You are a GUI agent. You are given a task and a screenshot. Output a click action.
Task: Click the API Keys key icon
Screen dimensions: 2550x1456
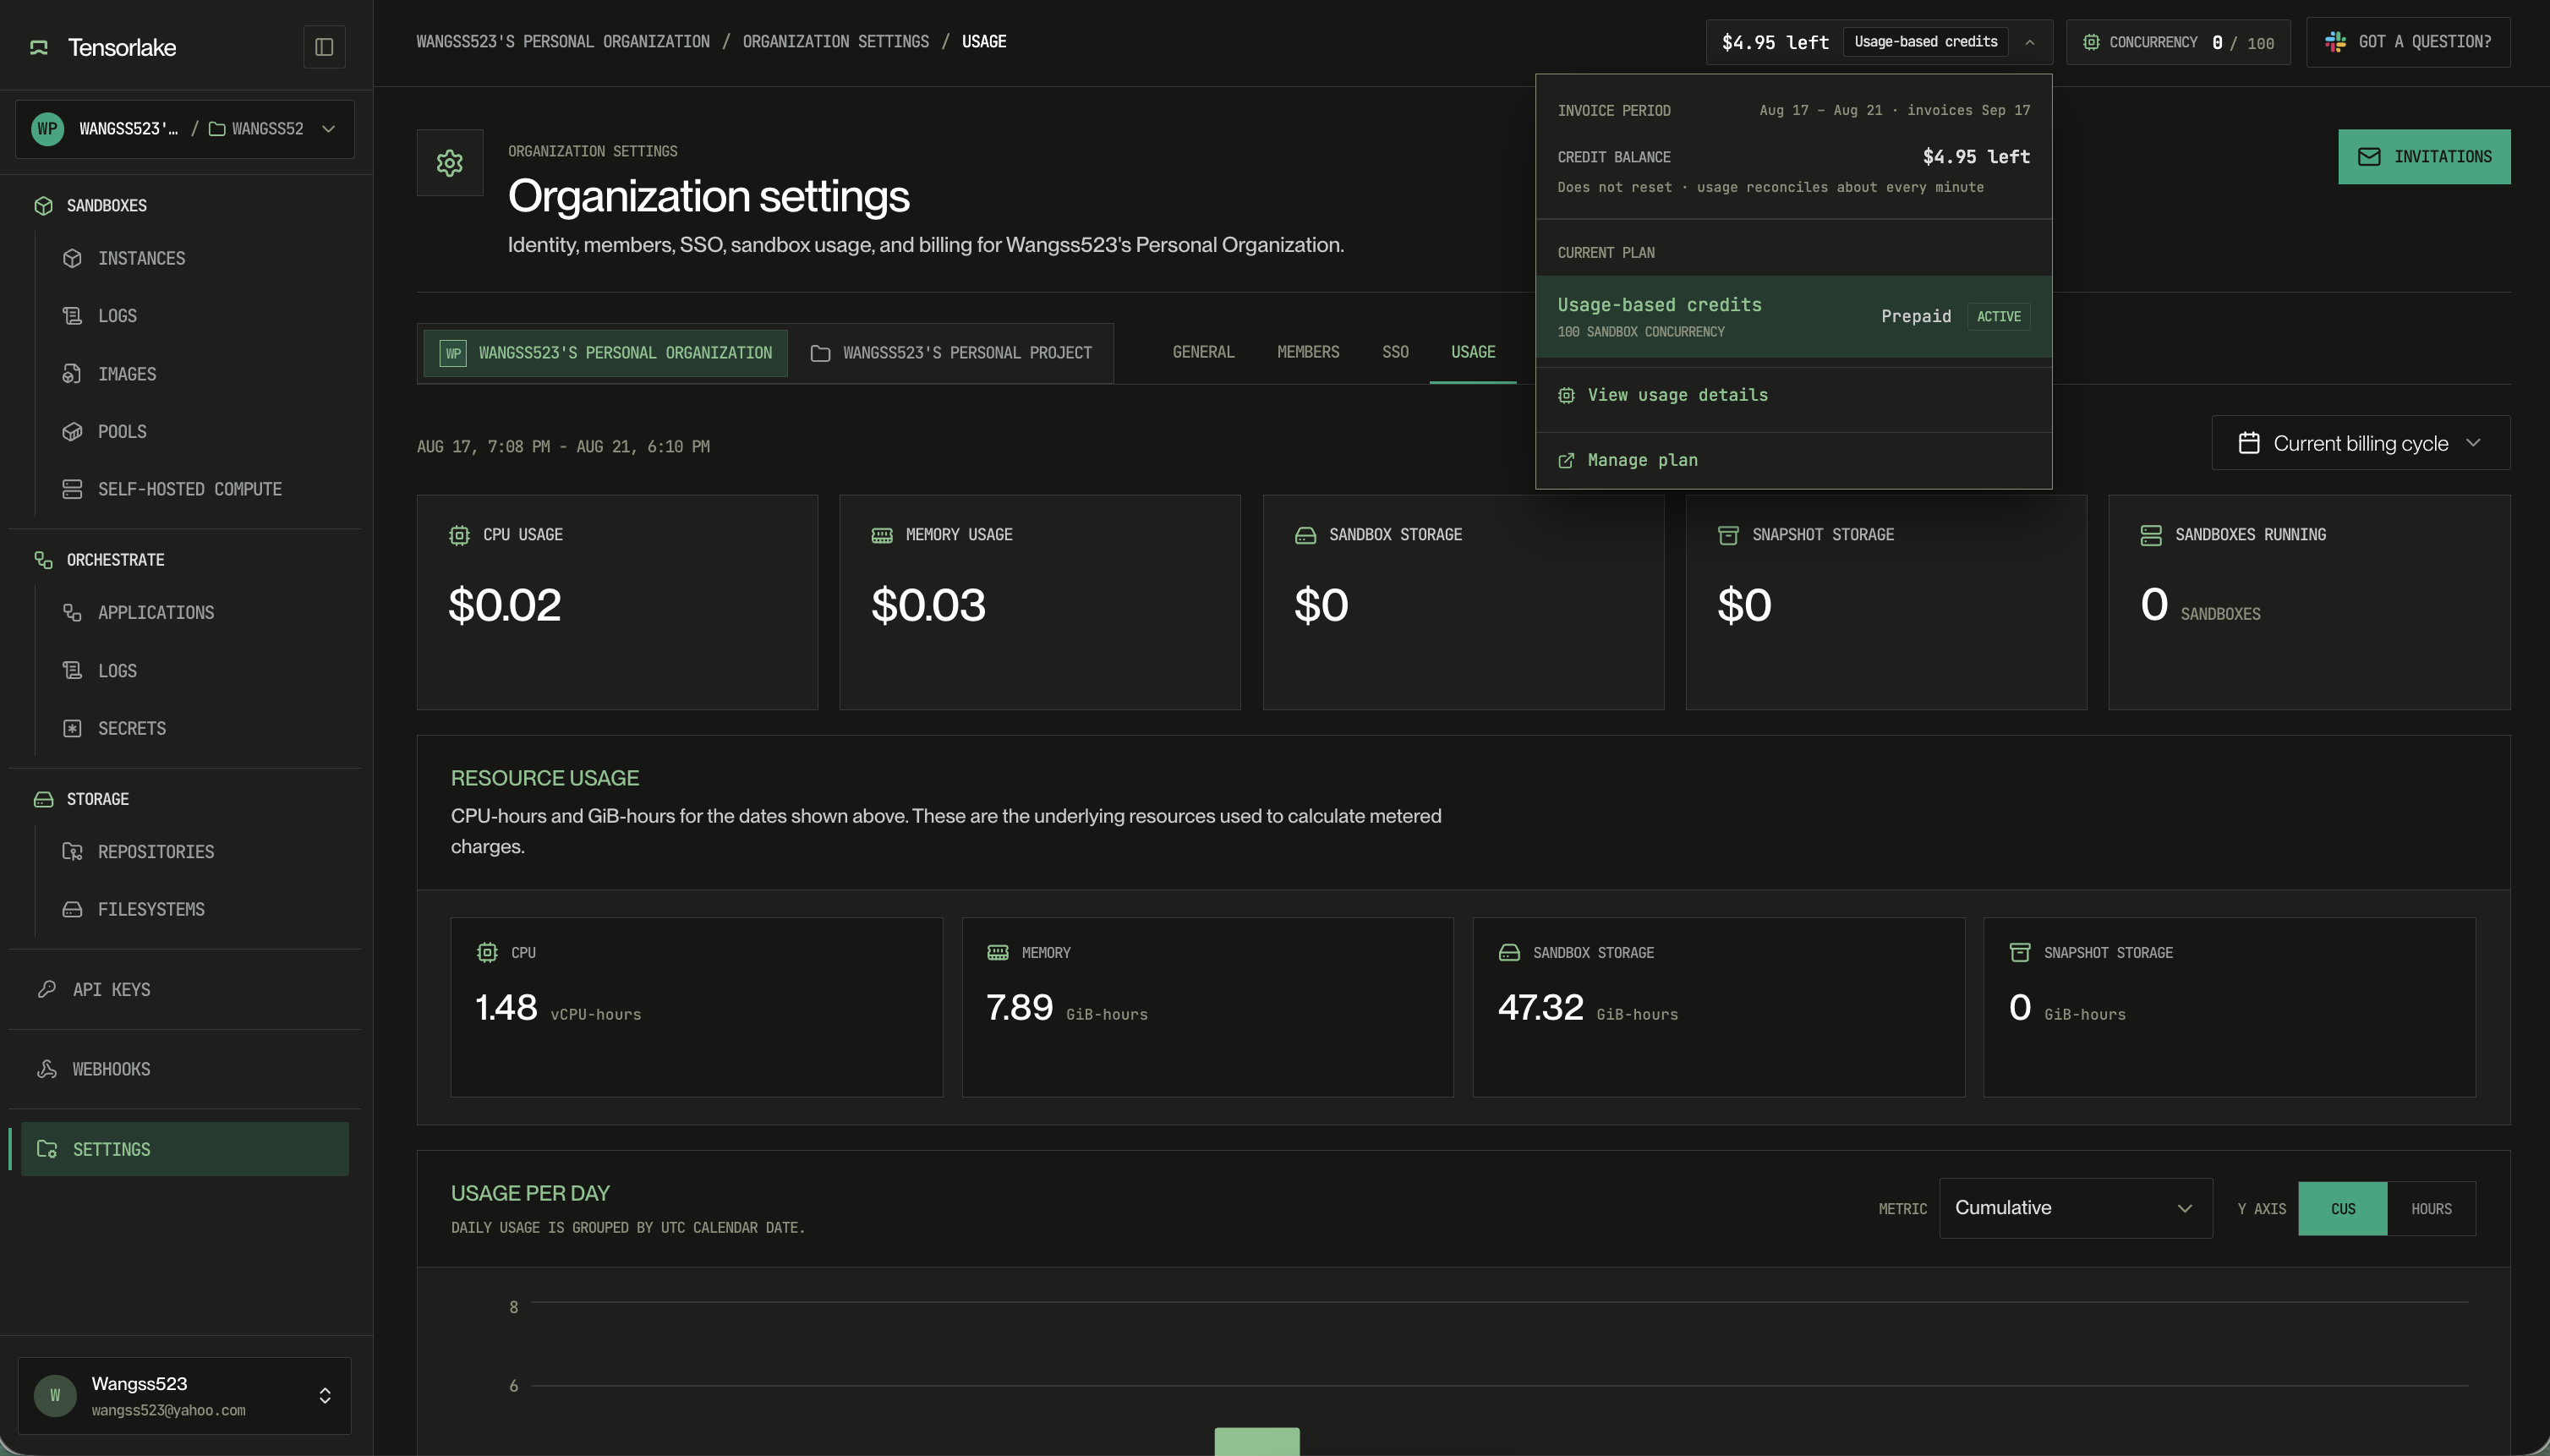click(47, 989)
